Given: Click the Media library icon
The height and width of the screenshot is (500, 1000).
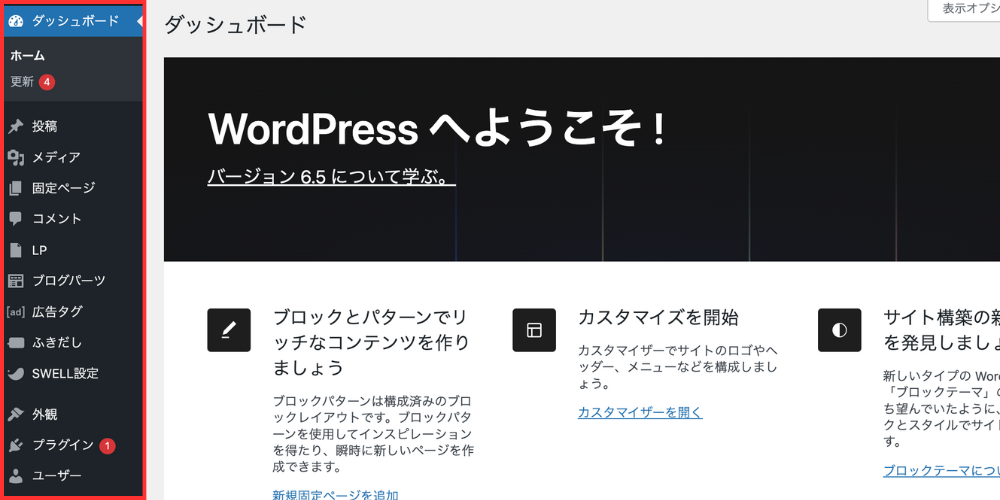Looking at the screenshot, I should pyautogui.click(x=16, y=158).
